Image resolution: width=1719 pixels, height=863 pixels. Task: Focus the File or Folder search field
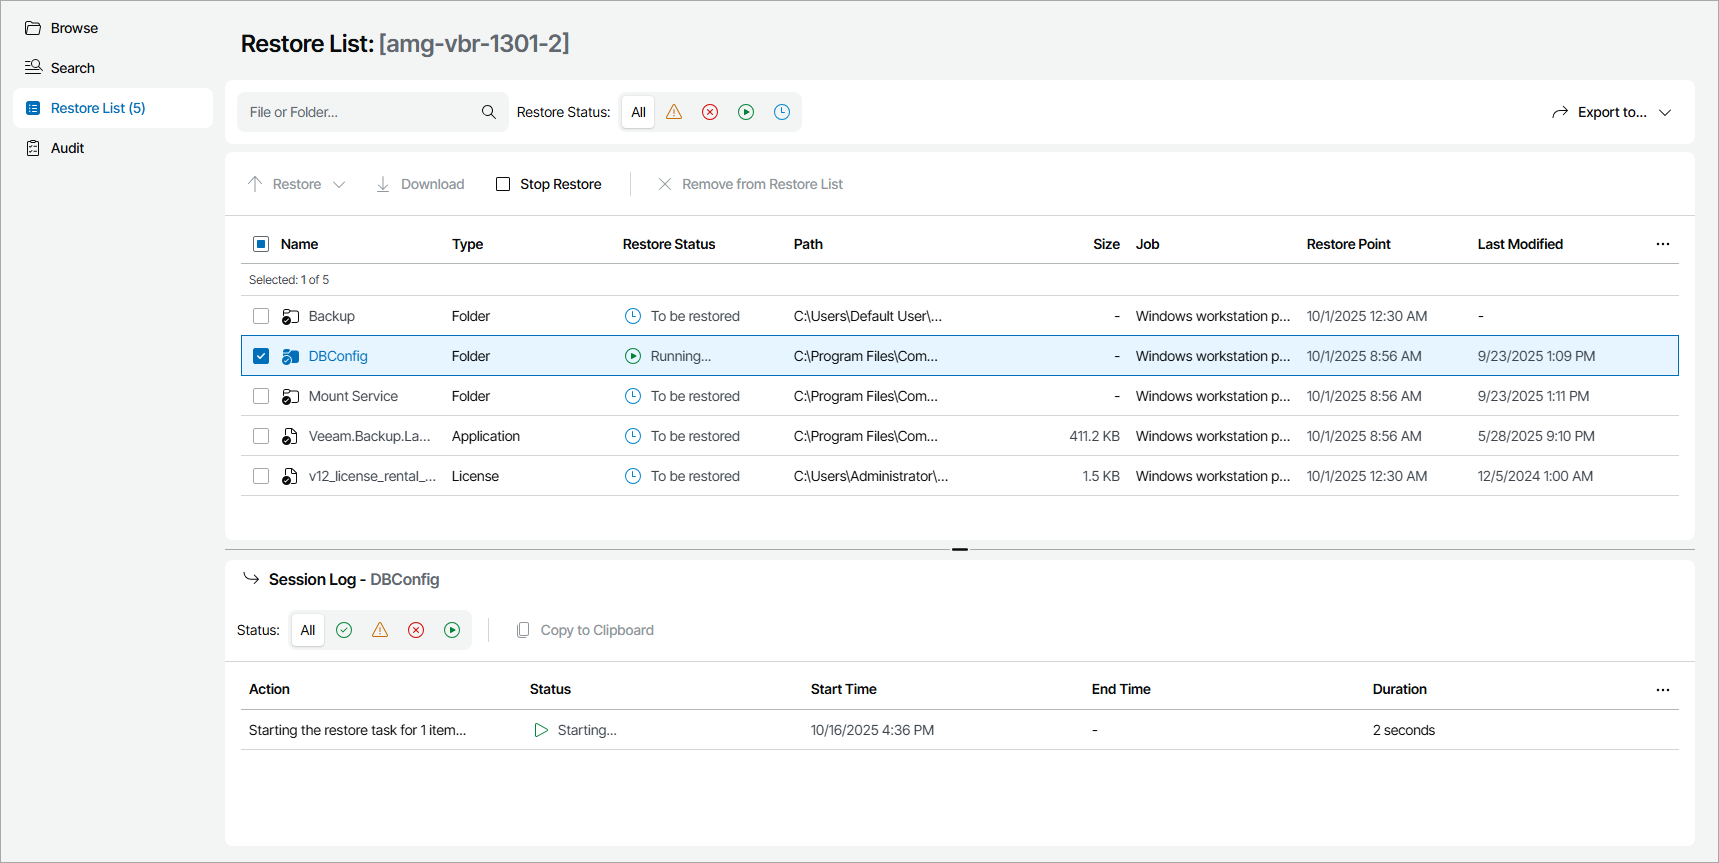click(x=360, y=112)
